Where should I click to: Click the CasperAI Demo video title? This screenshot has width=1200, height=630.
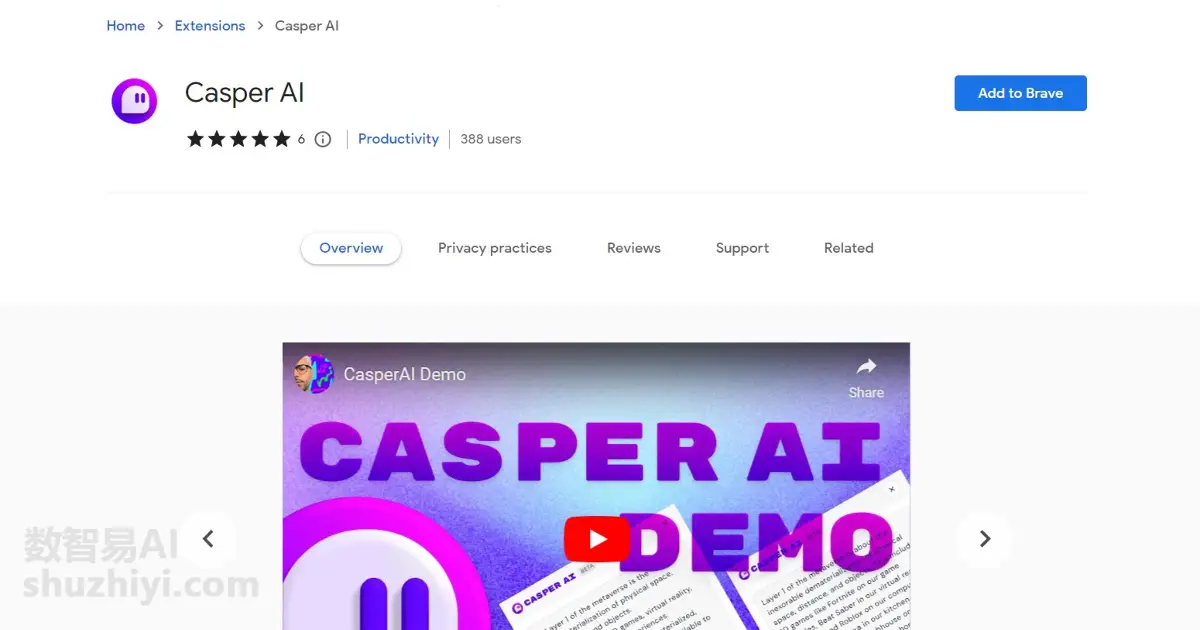pyautogui.click(x=405, y=374)
